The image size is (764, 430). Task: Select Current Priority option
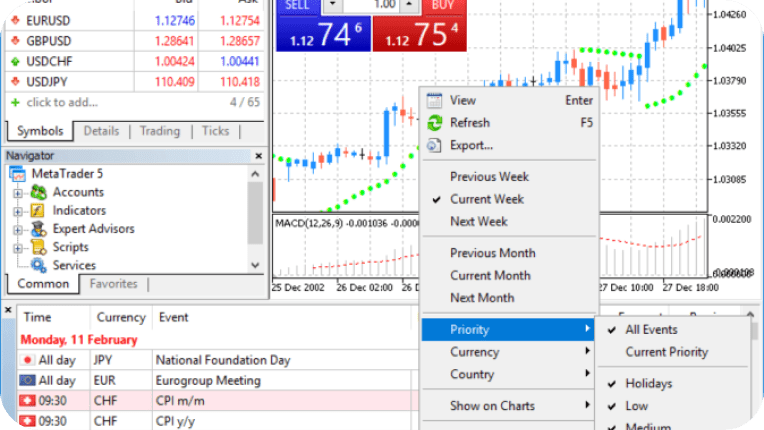672,352
